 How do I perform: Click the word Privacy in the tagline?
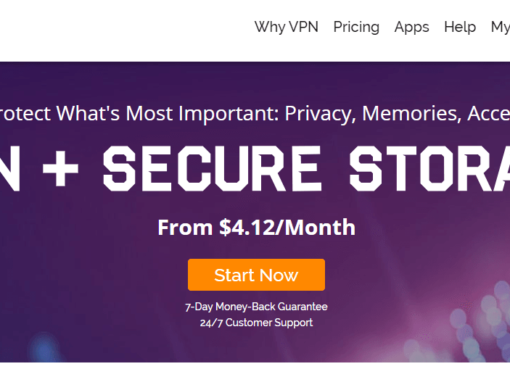tap(320, 114)
